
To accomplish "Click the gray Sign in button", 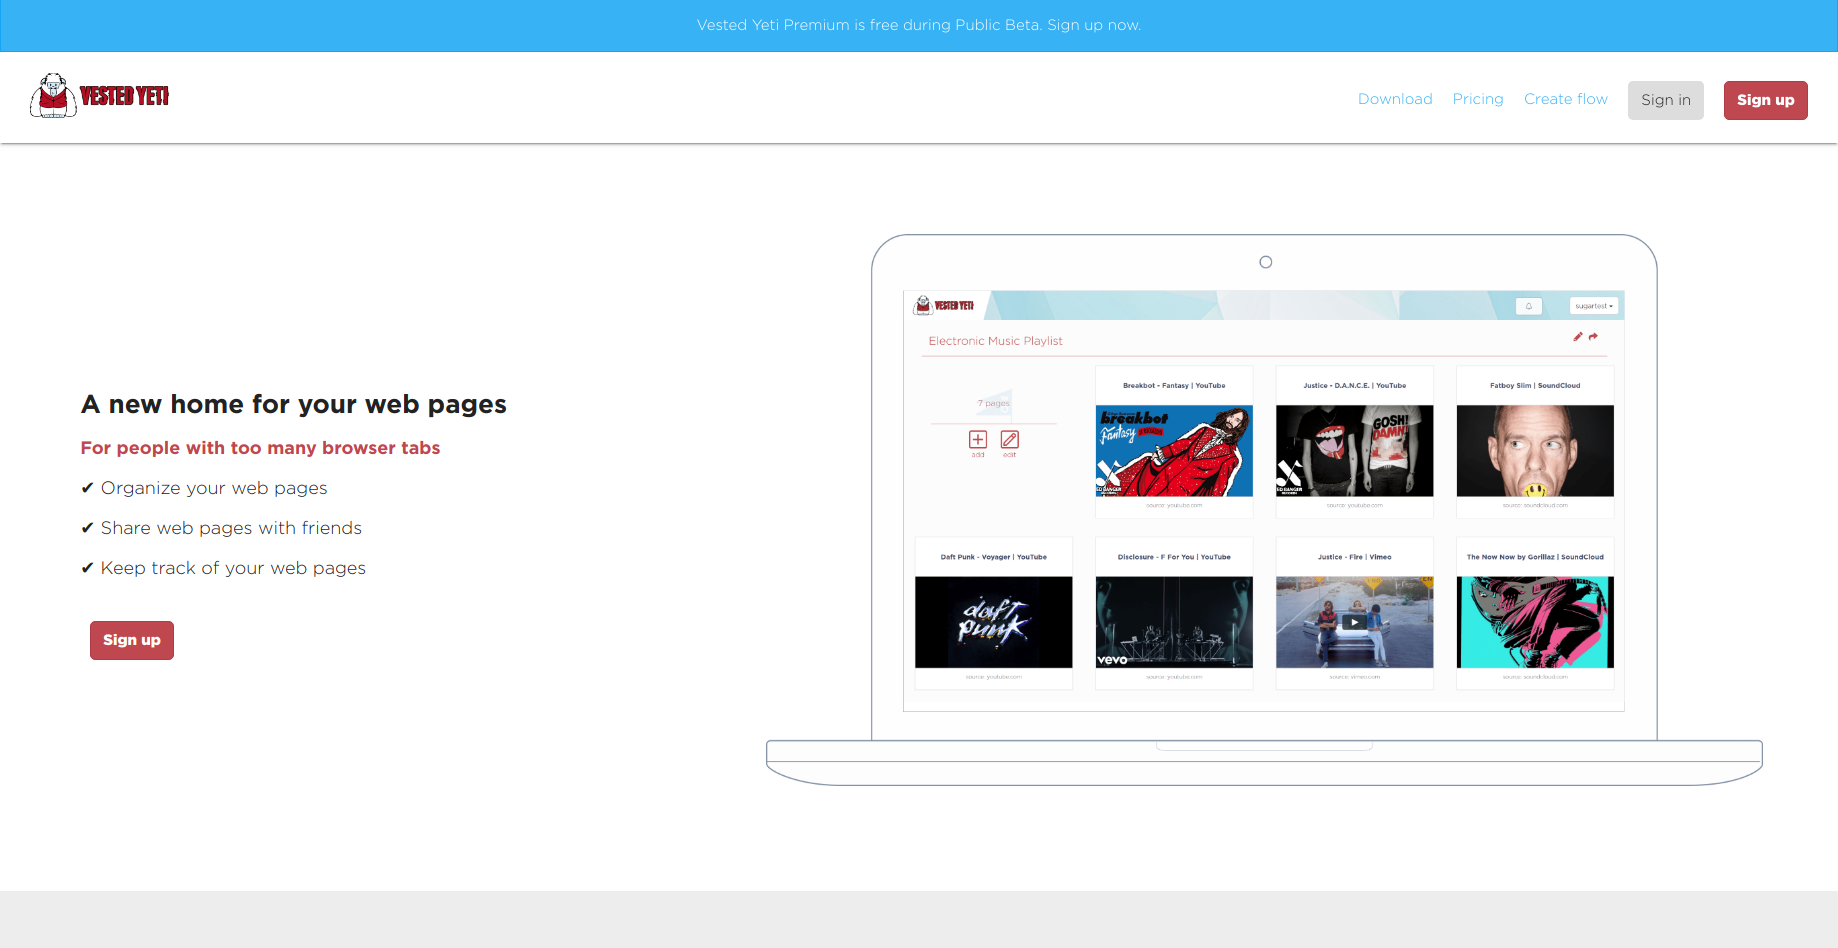I will point(1666,100).
